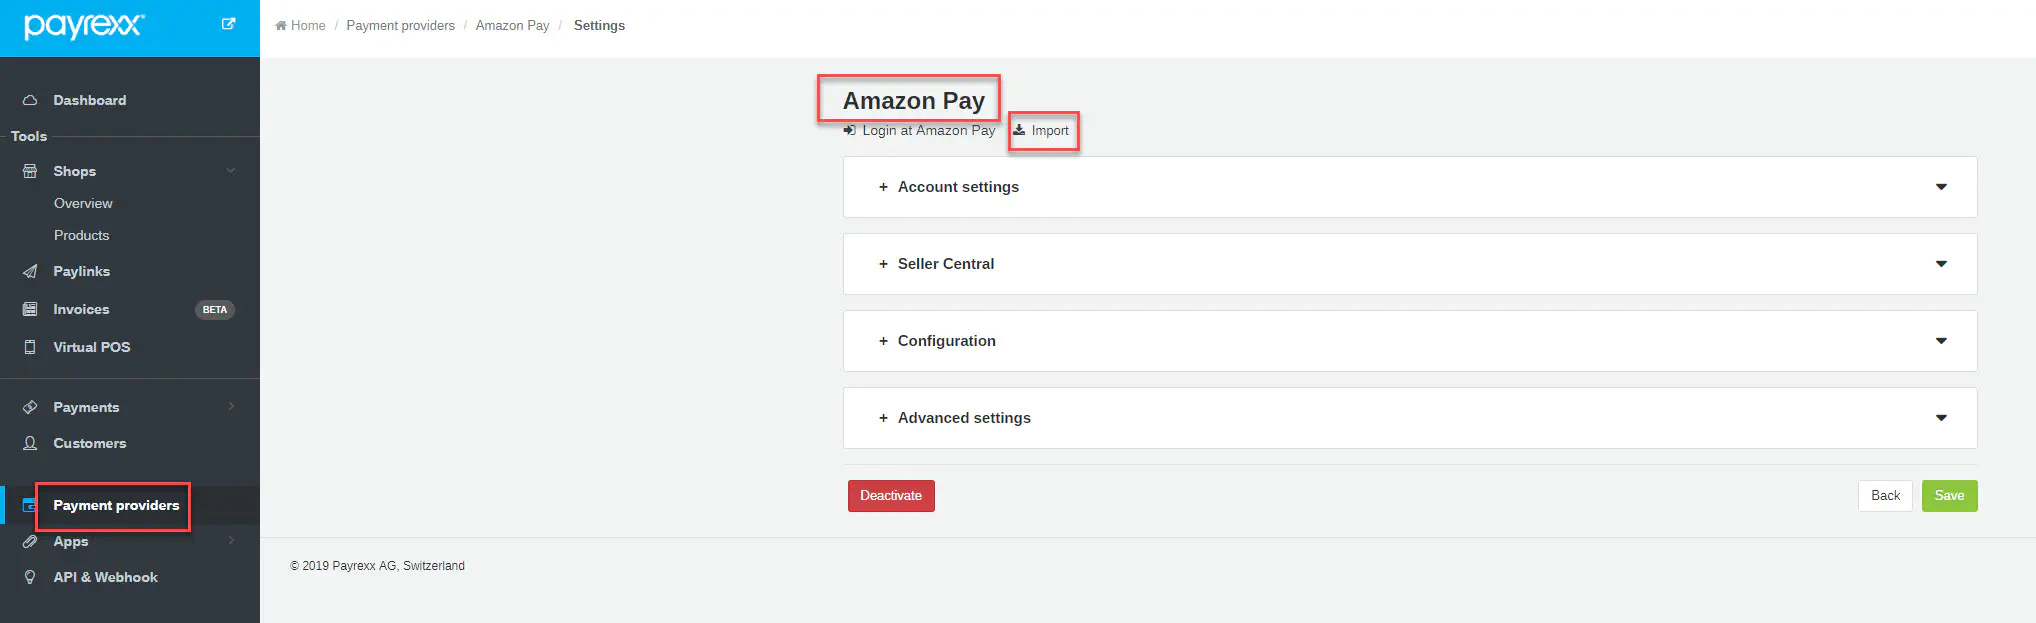The width and height of the screenshot is (2036, 623).
Task: Click the Shops storefront icon
Action: coord(30,171)
